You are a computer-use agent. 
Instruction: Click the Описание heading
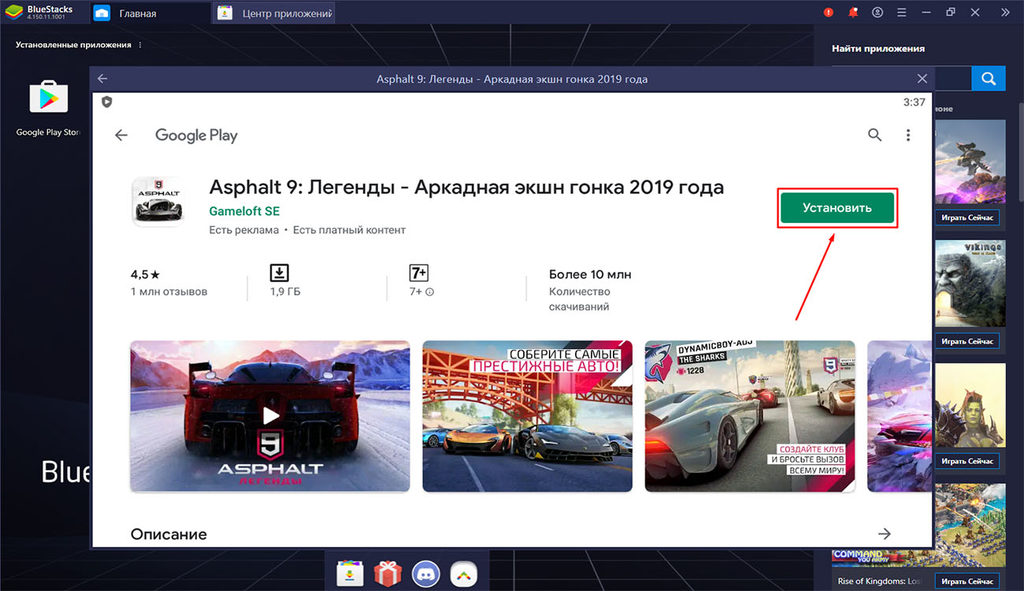(168, 534)
